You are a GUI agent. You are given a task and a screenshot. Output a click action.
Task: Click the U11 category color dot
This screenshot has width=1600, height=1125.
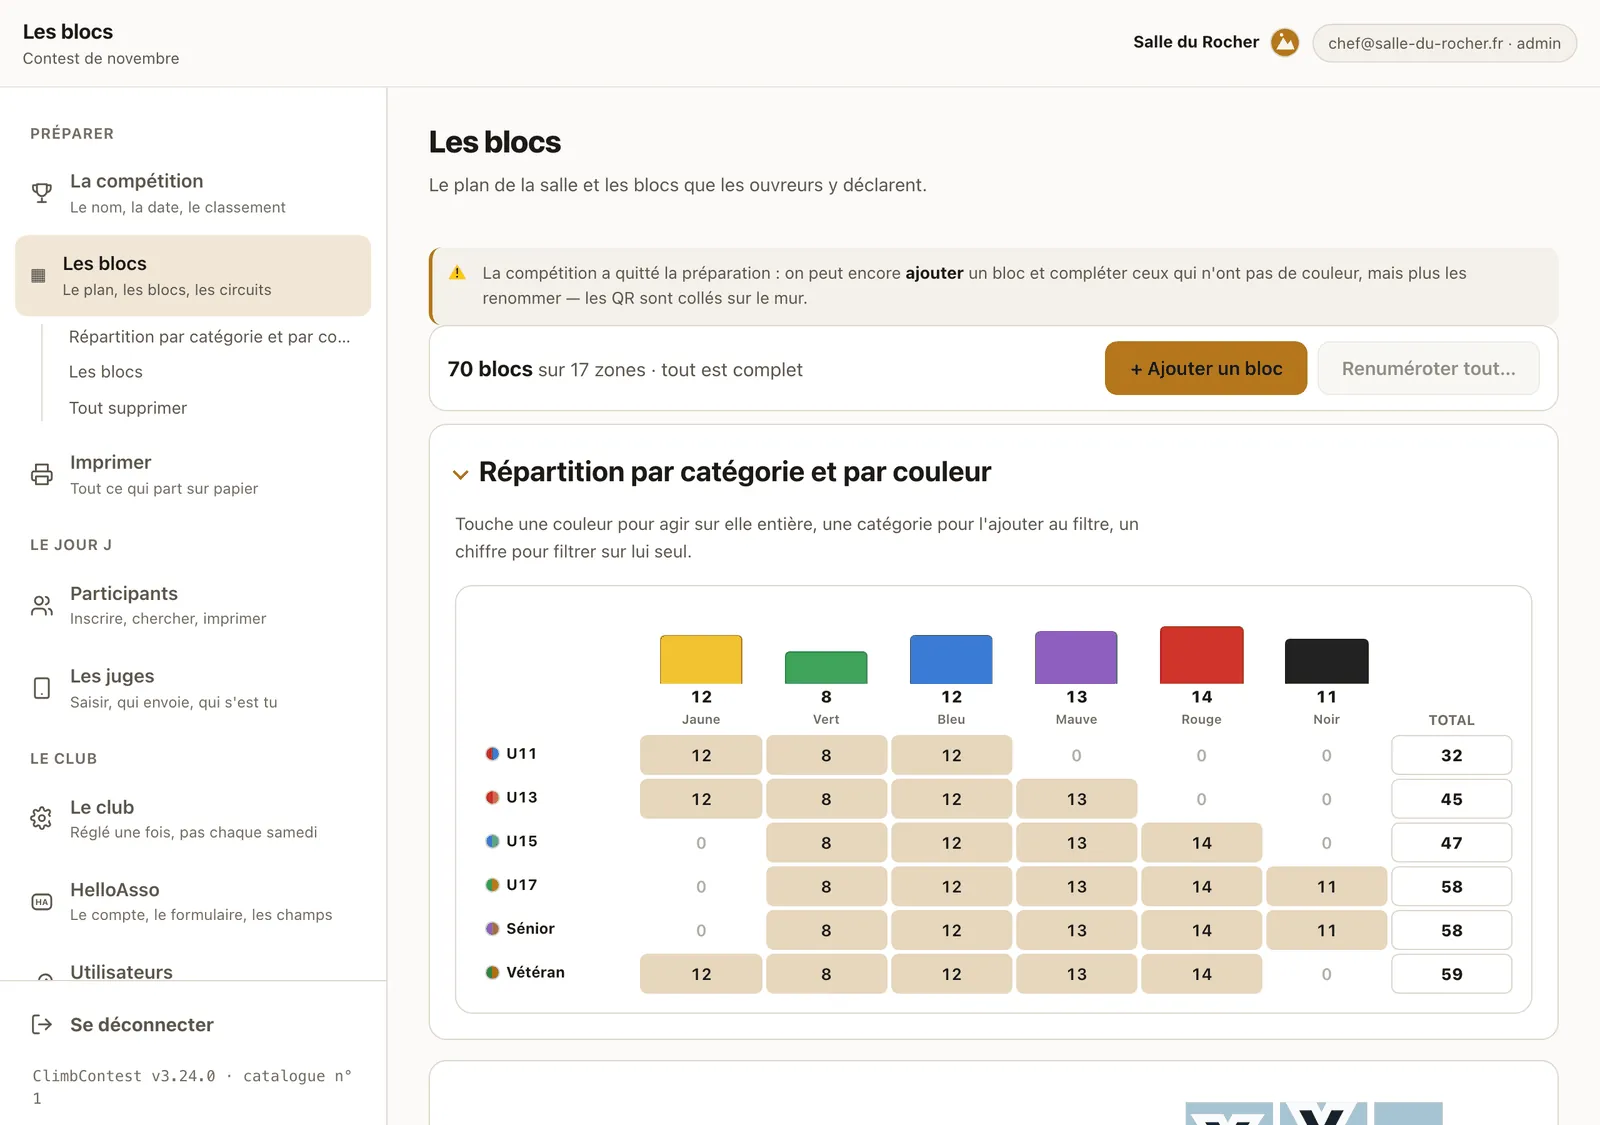point(492,754)
